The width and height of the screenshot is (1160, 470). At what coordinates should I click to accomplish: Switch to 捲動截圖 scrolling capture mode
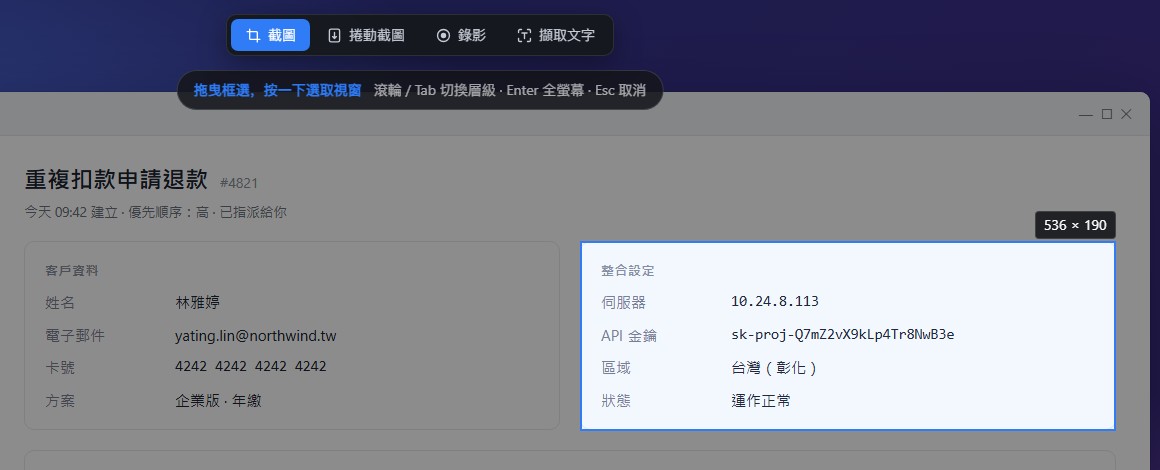[366, 36]
